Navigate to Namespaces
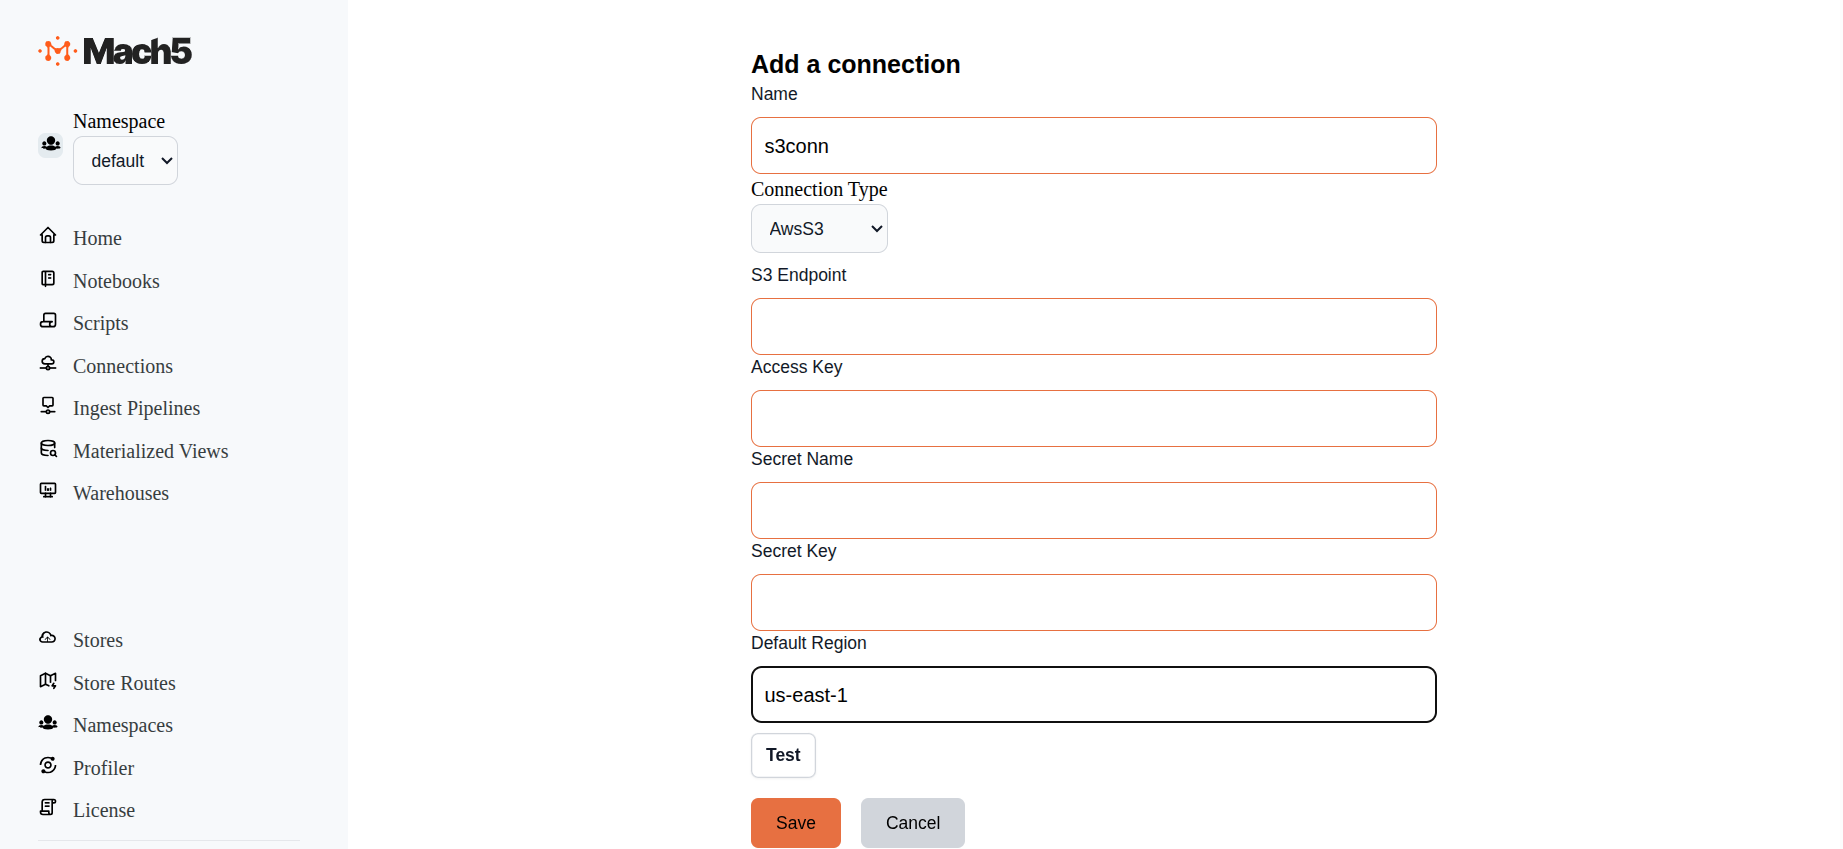This screenshot has width=1843, height=849. tap(122, 725)
